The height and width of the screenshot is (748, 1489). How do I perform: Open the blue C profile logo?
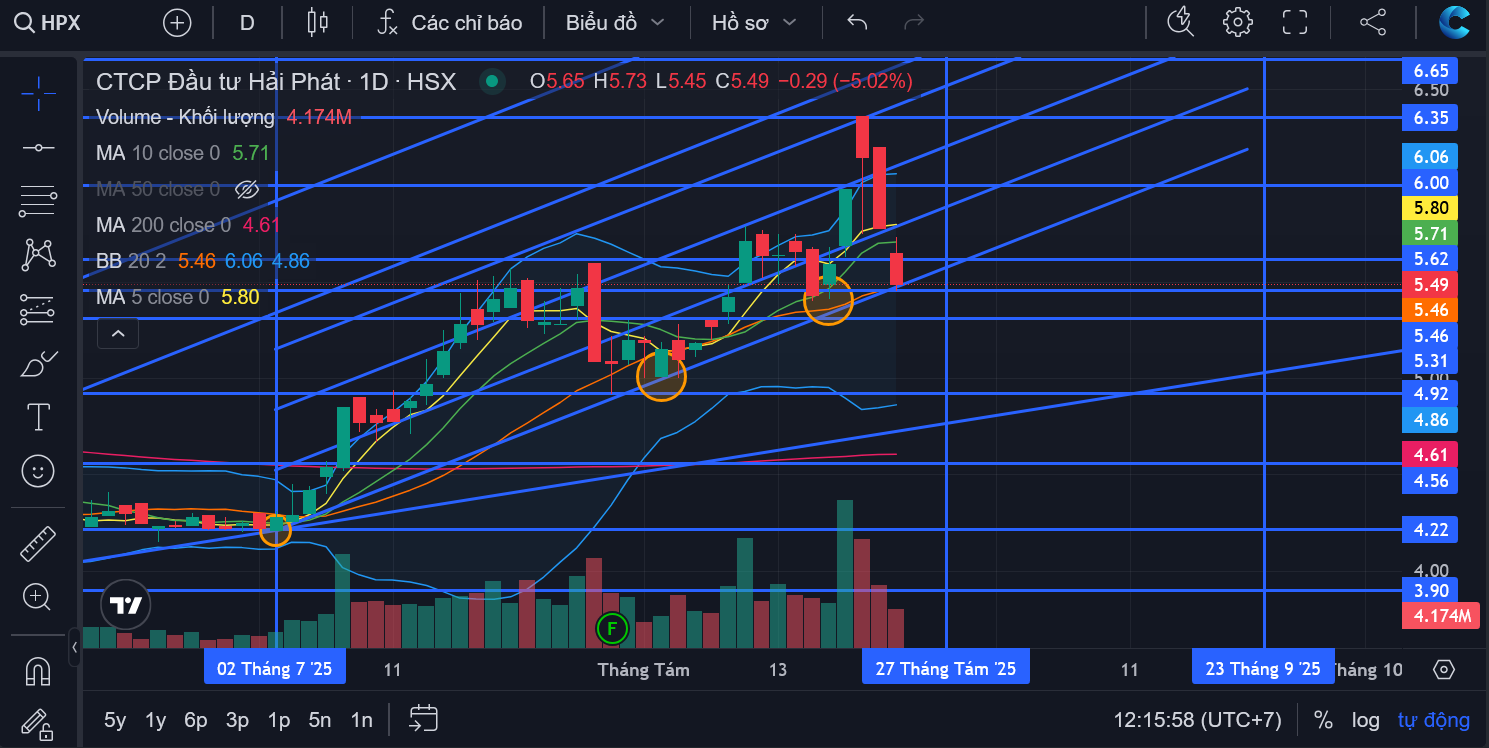click(1454, 22)
